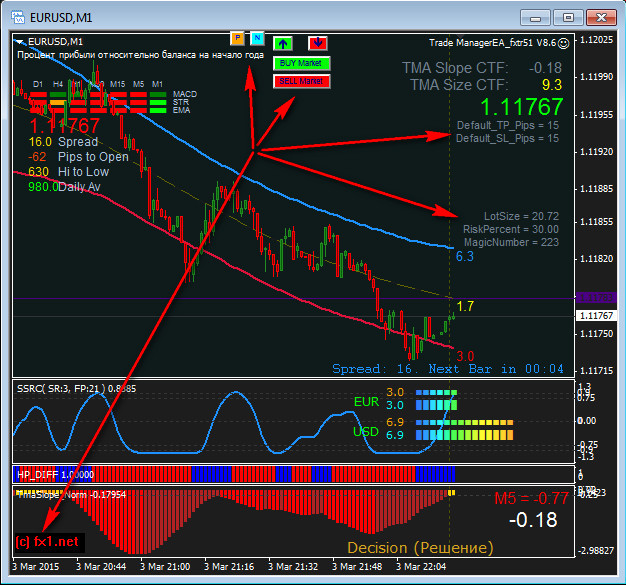Click the 3 Mar 22:04 time label
The height and width of the screenshot is (585, 626).
[421, 567]
